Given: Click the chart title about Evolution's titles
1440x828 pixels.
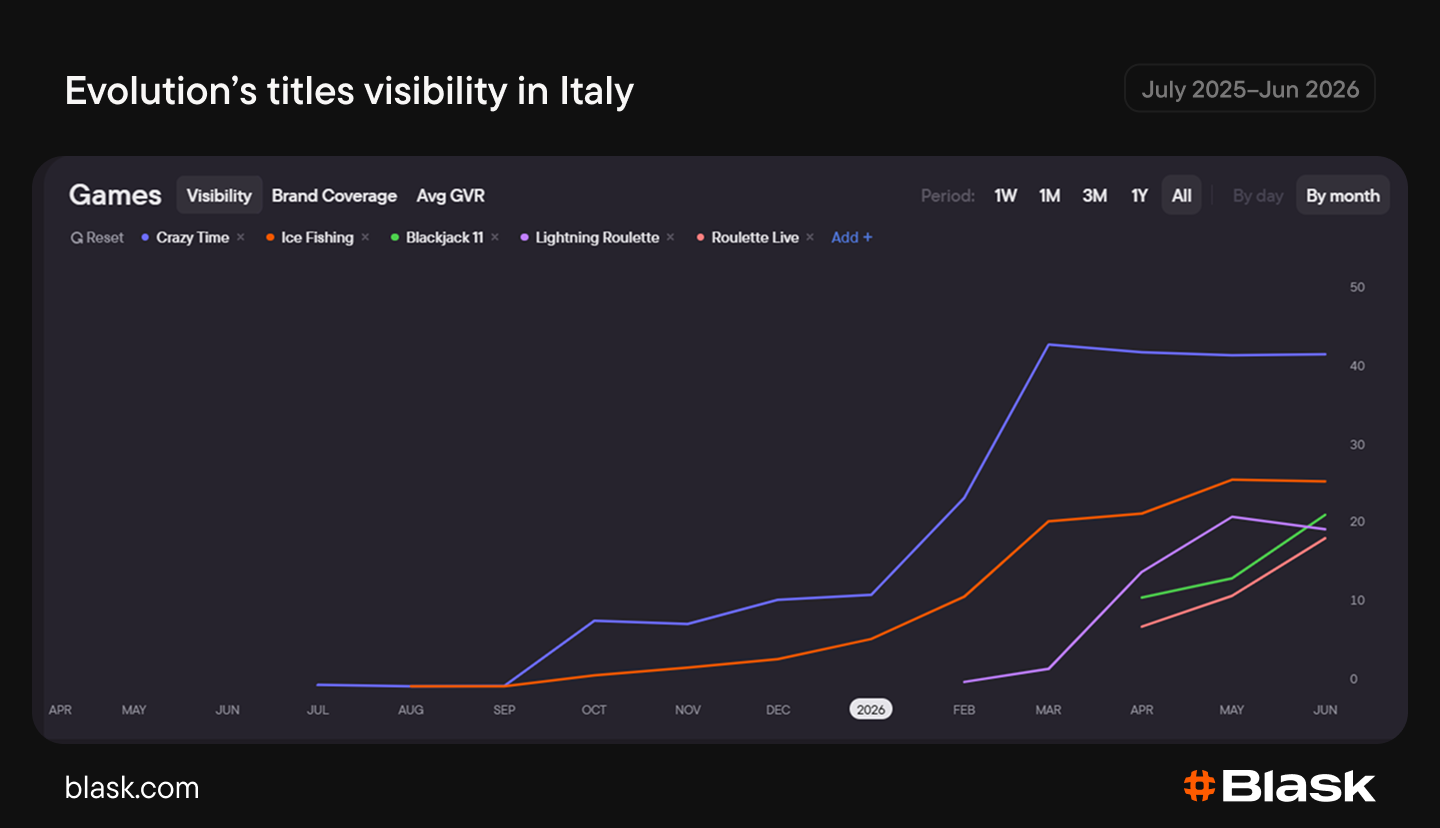Looking at the screenshot, I should pyautogui.click(x=349, y=91).
